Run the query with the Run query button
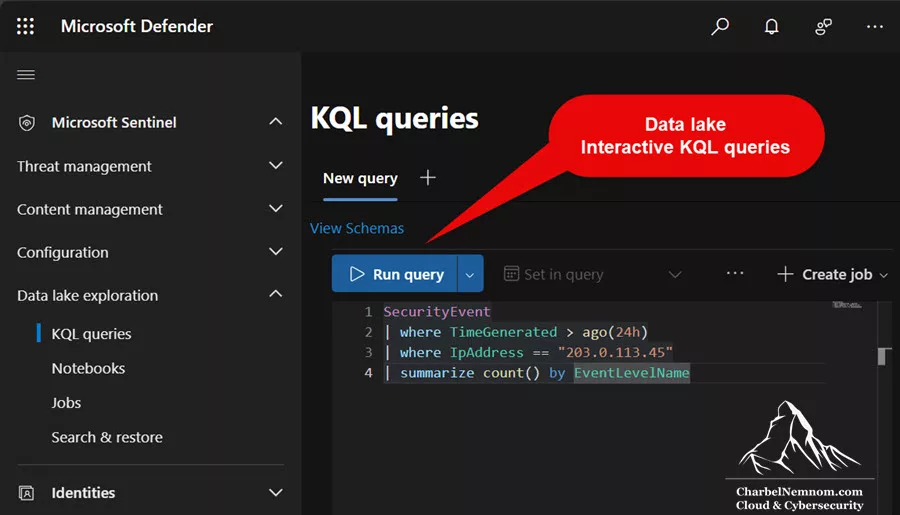 tap(394, 274)
